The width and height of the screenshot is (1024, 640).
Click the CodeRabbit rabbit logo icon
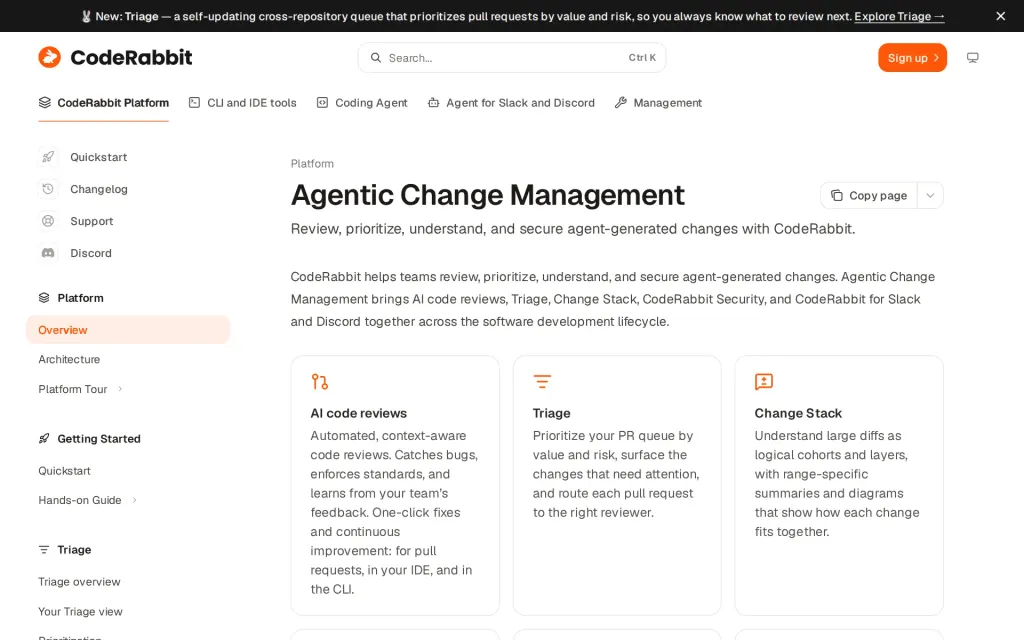coord(50,57)
